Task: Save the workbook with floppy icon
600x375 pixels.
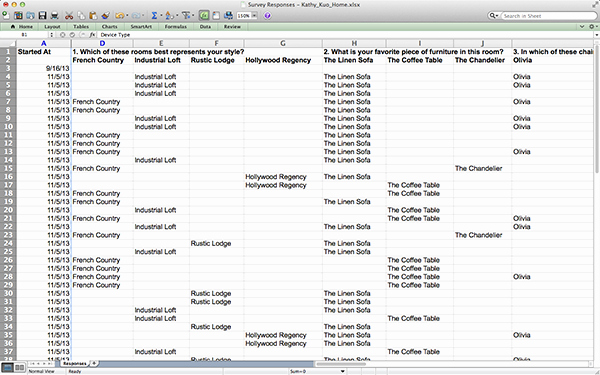Action: pos(42,16)
